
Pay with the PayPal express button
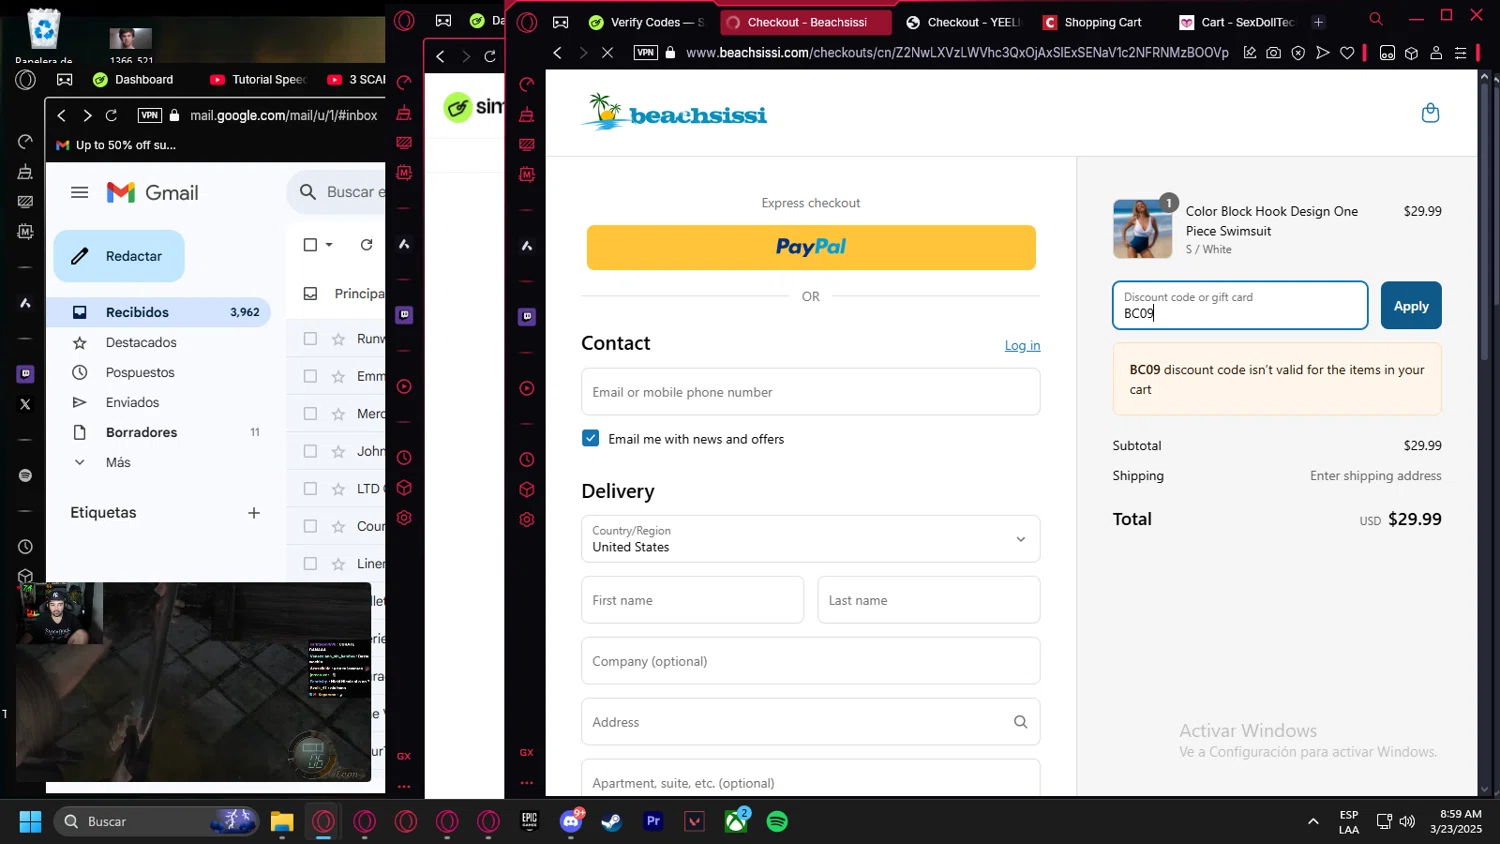click(x=811, y=247)
